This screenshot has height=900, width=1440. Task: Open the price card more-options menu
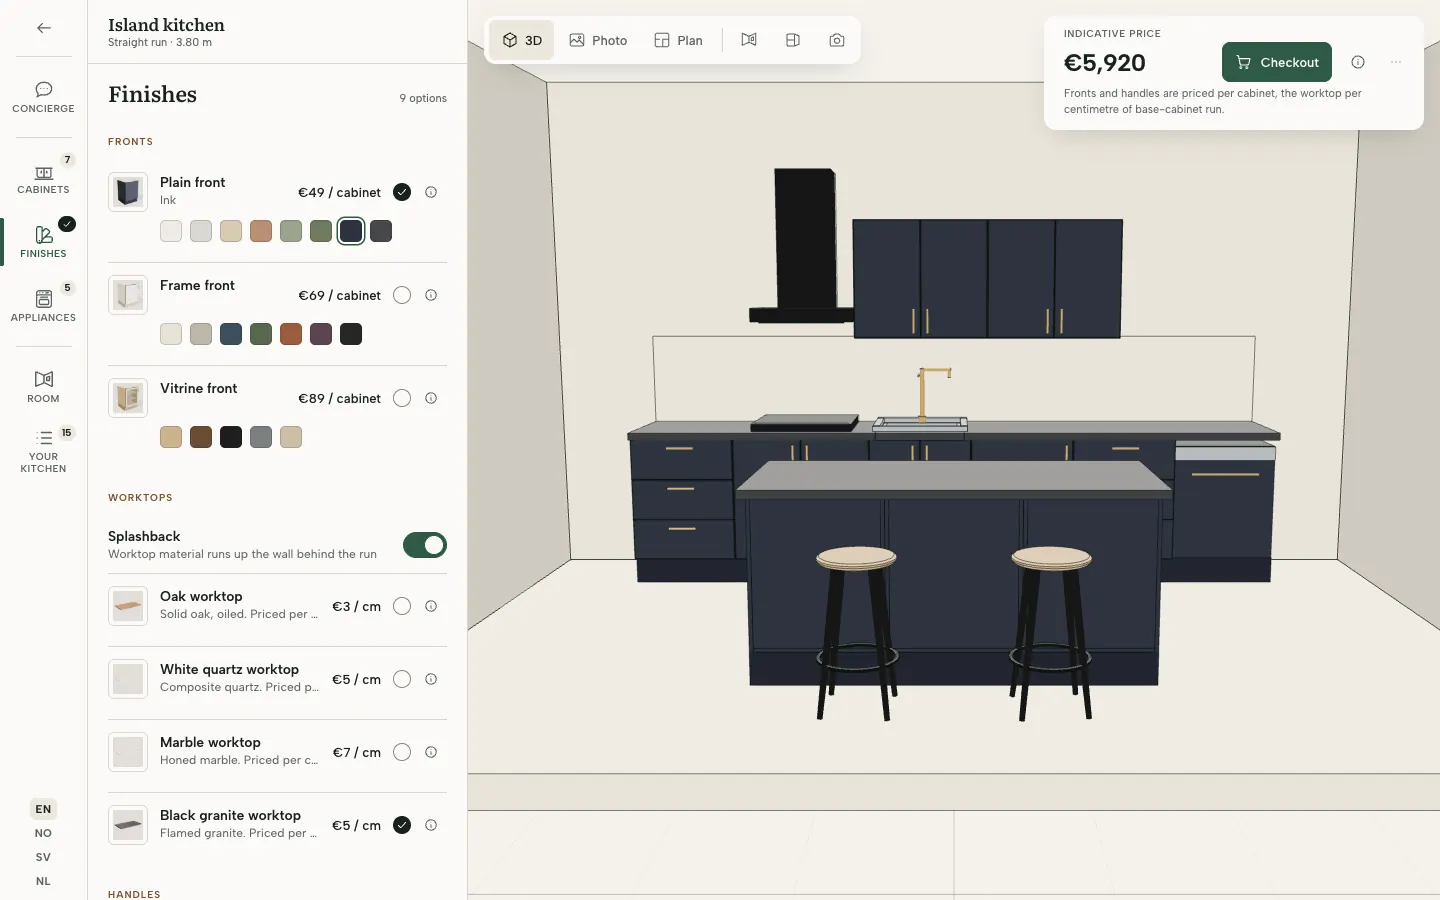coord(1396,62)
